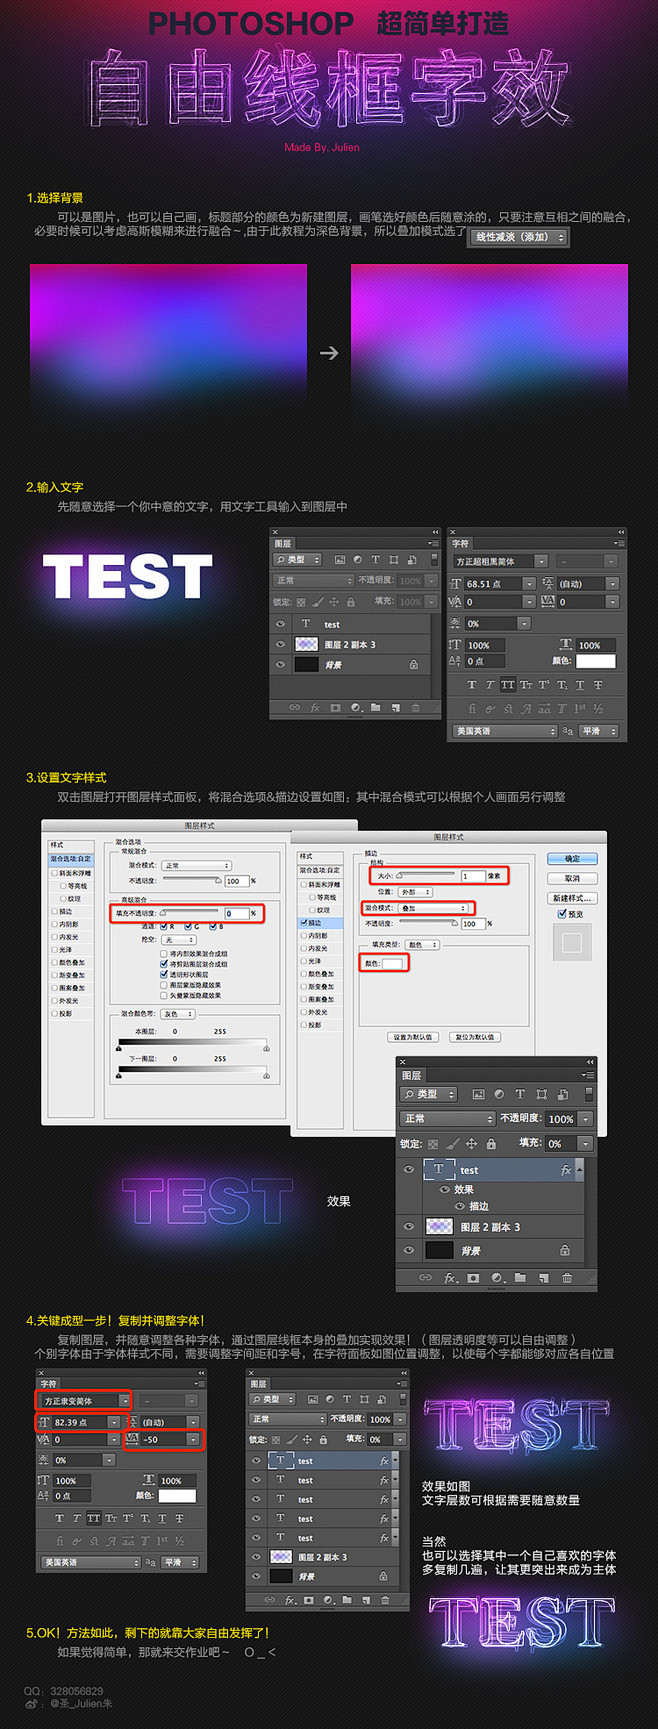Click new group folder icon in single-test-layer Layers panel
The width and height of the screenshot is (658, 1729).
(x=375, y=707)
